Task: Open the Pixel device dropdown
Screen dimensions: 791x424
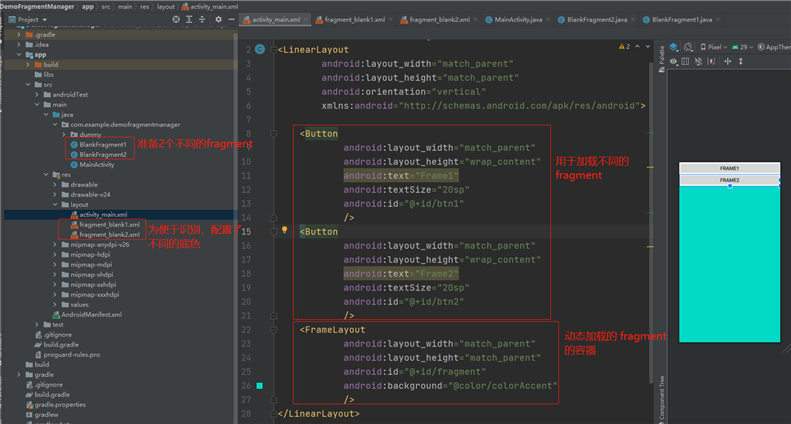Action: [x=714, y=47]
